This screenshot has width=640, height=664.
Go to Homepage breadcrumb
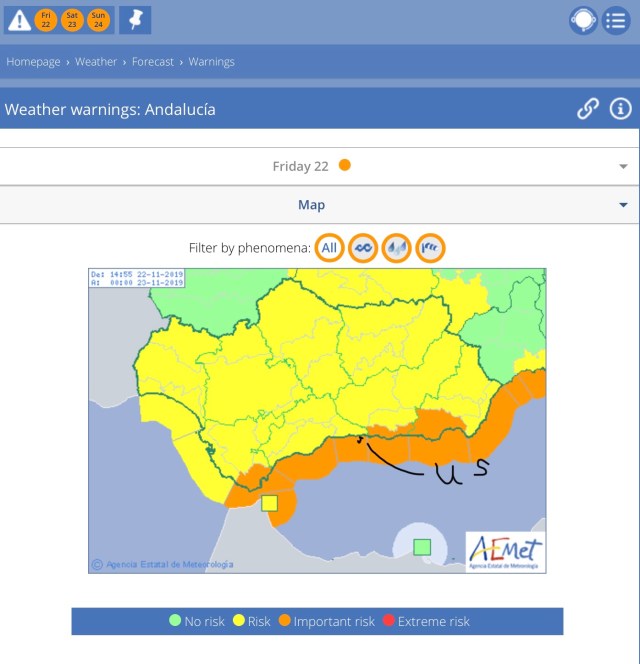tap(33, 62)
